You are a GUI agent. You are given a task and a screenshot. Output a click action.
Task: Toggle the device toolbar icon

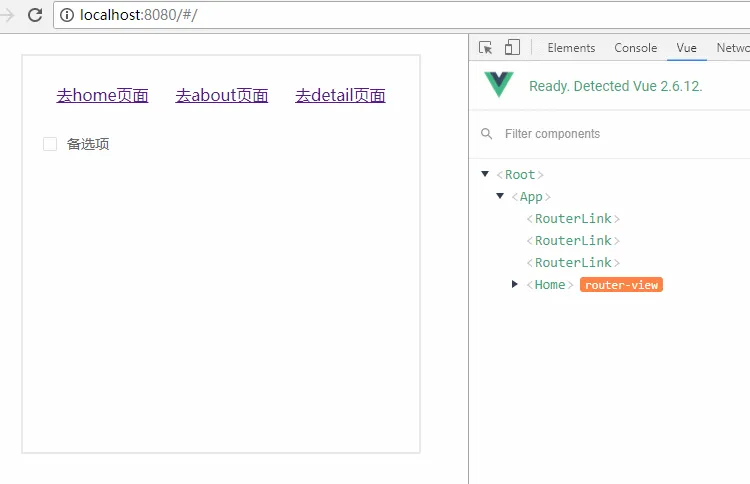click(x=512, y=47)
